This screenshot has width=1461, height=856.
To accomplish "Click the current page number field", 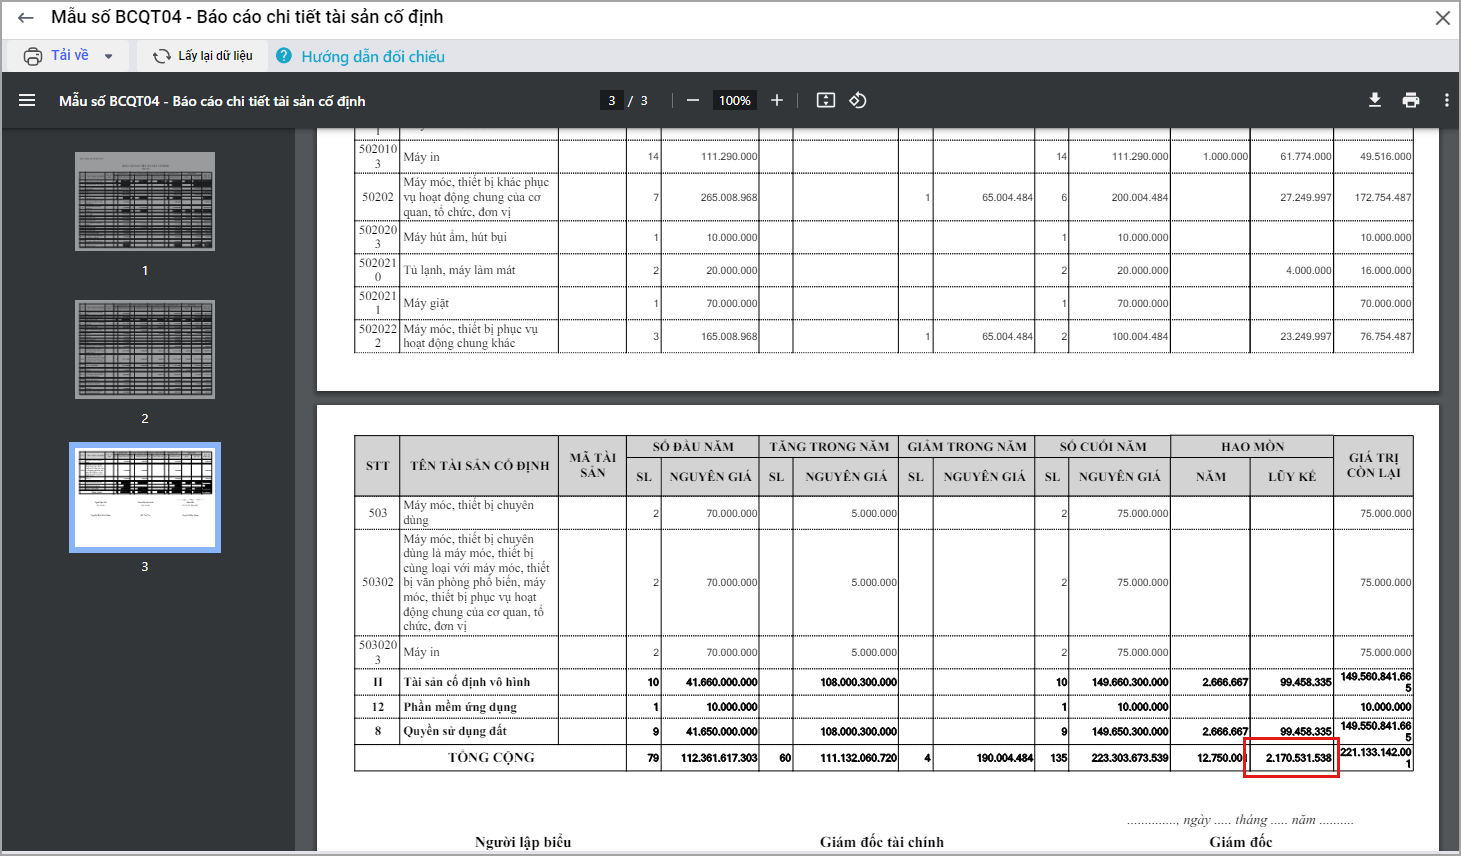I will tap(611, 100).
